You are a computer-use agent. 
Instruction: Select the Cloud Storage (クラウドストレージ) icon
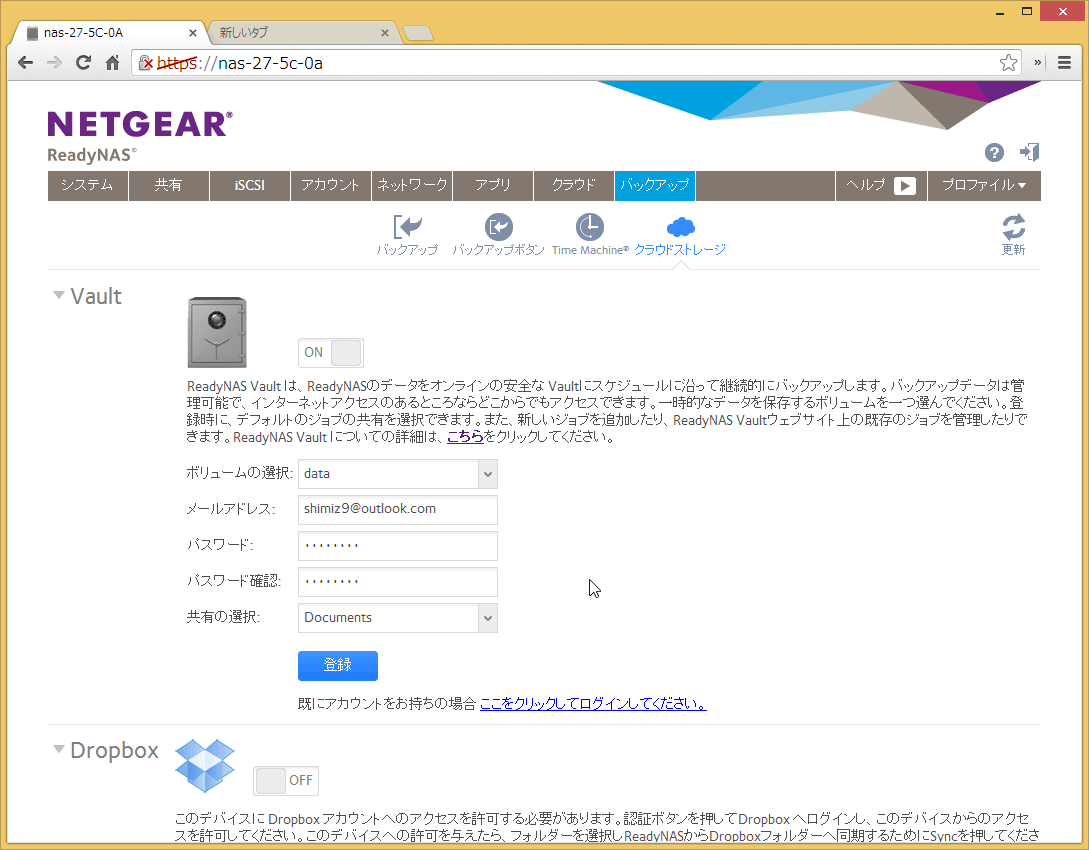tap(680, 228)
